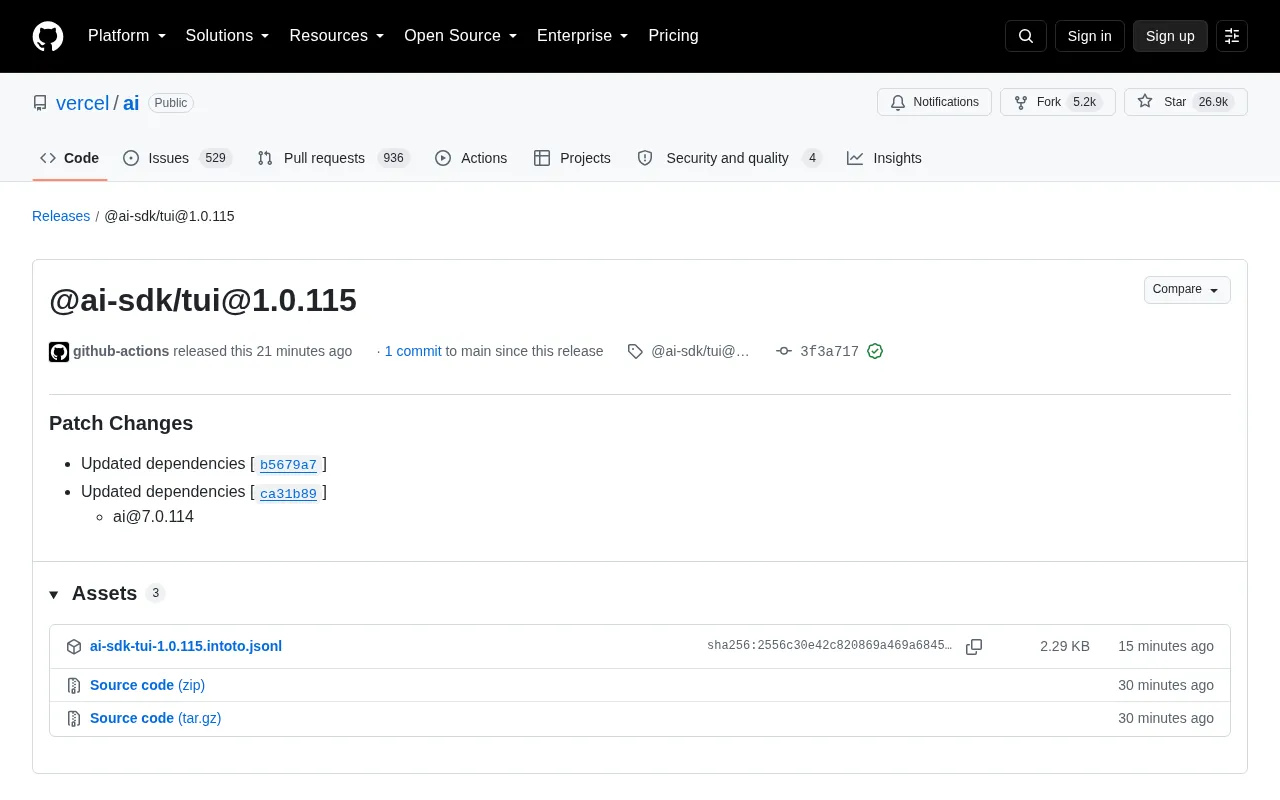Open the Security and quality tab
Image resolution: width=1280 pixels, height=800 pixels.
(x=730, y=158)
